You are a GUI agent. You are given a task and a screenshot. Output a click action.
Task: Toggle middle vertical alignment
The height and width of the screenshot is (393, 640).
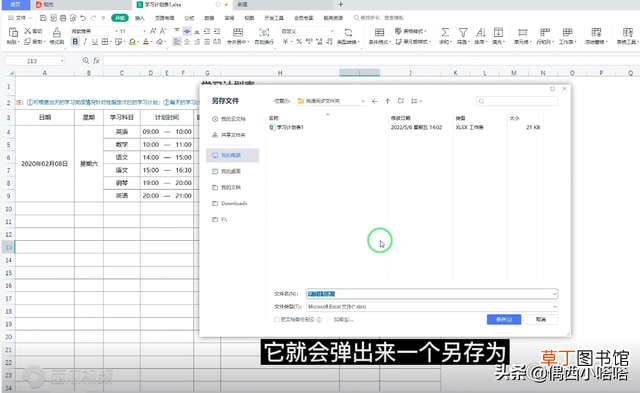pyautogui.click(x=187, y=31)
